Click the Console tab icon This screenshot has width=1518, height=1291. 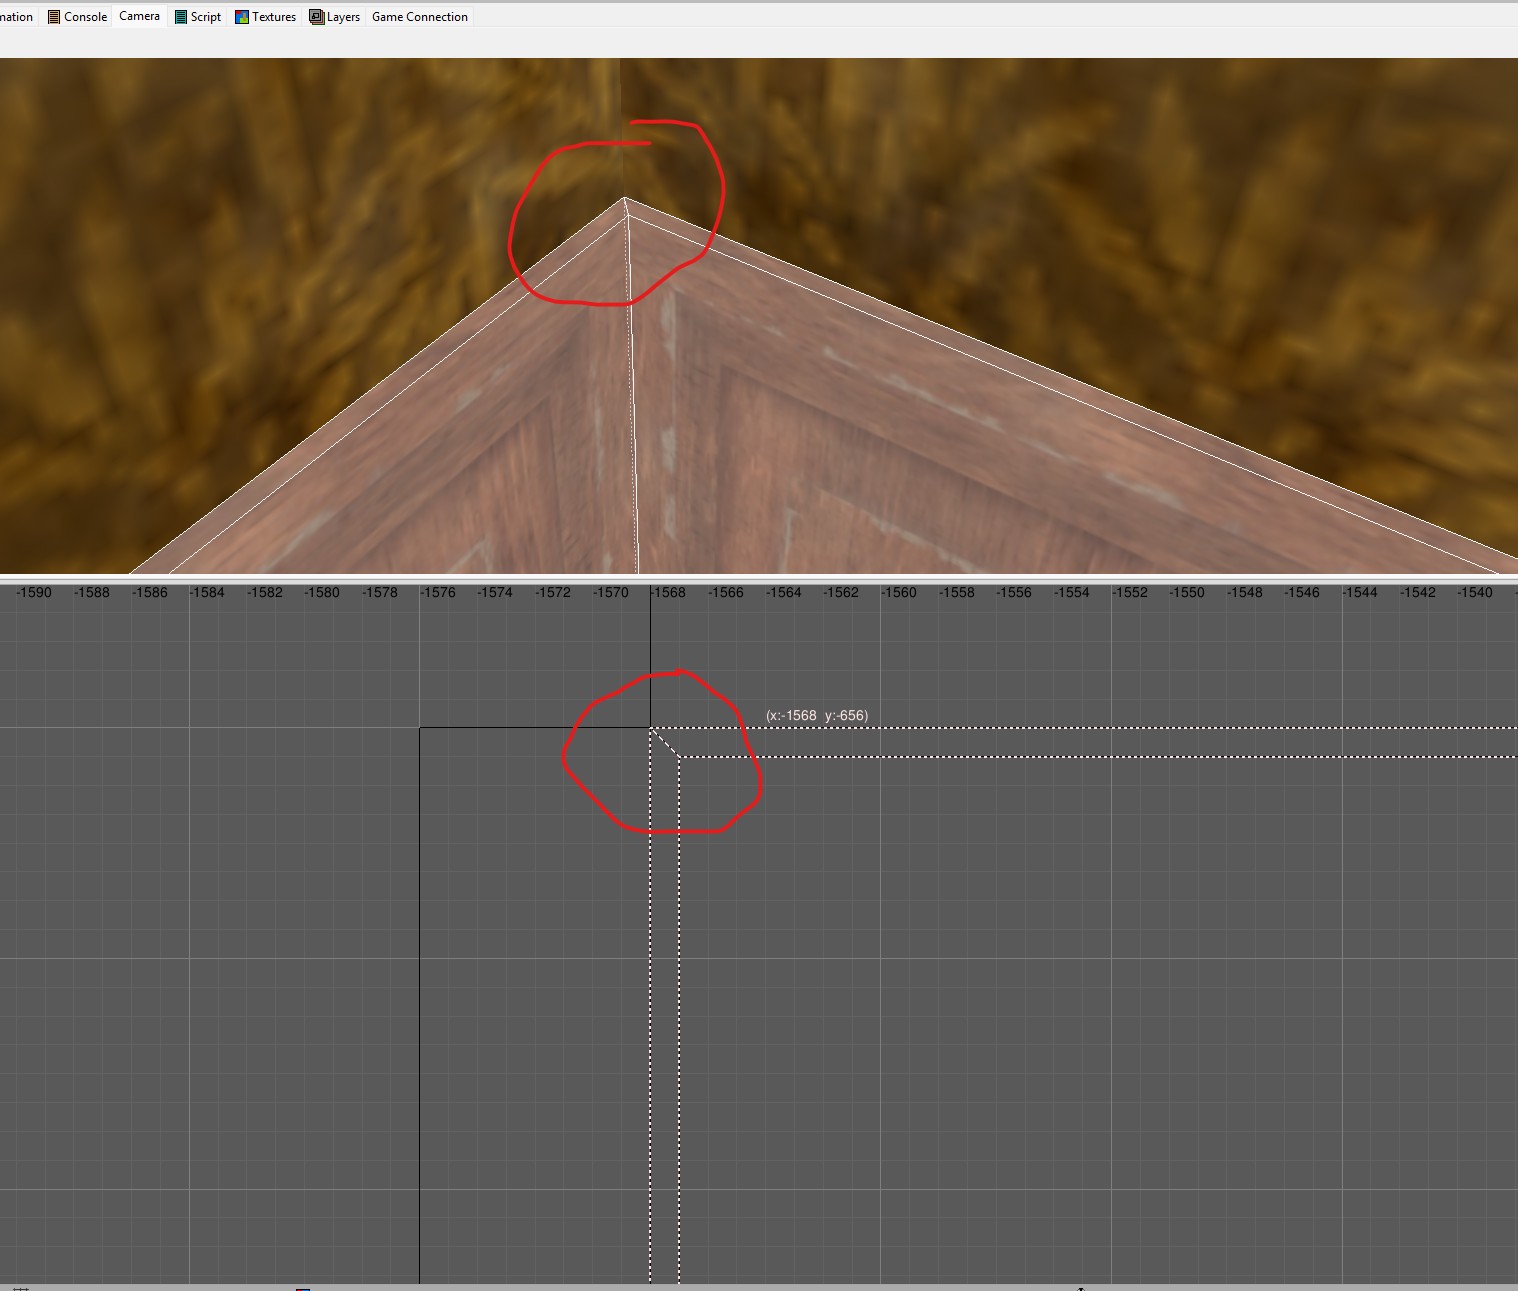click(x=54, y=17)
